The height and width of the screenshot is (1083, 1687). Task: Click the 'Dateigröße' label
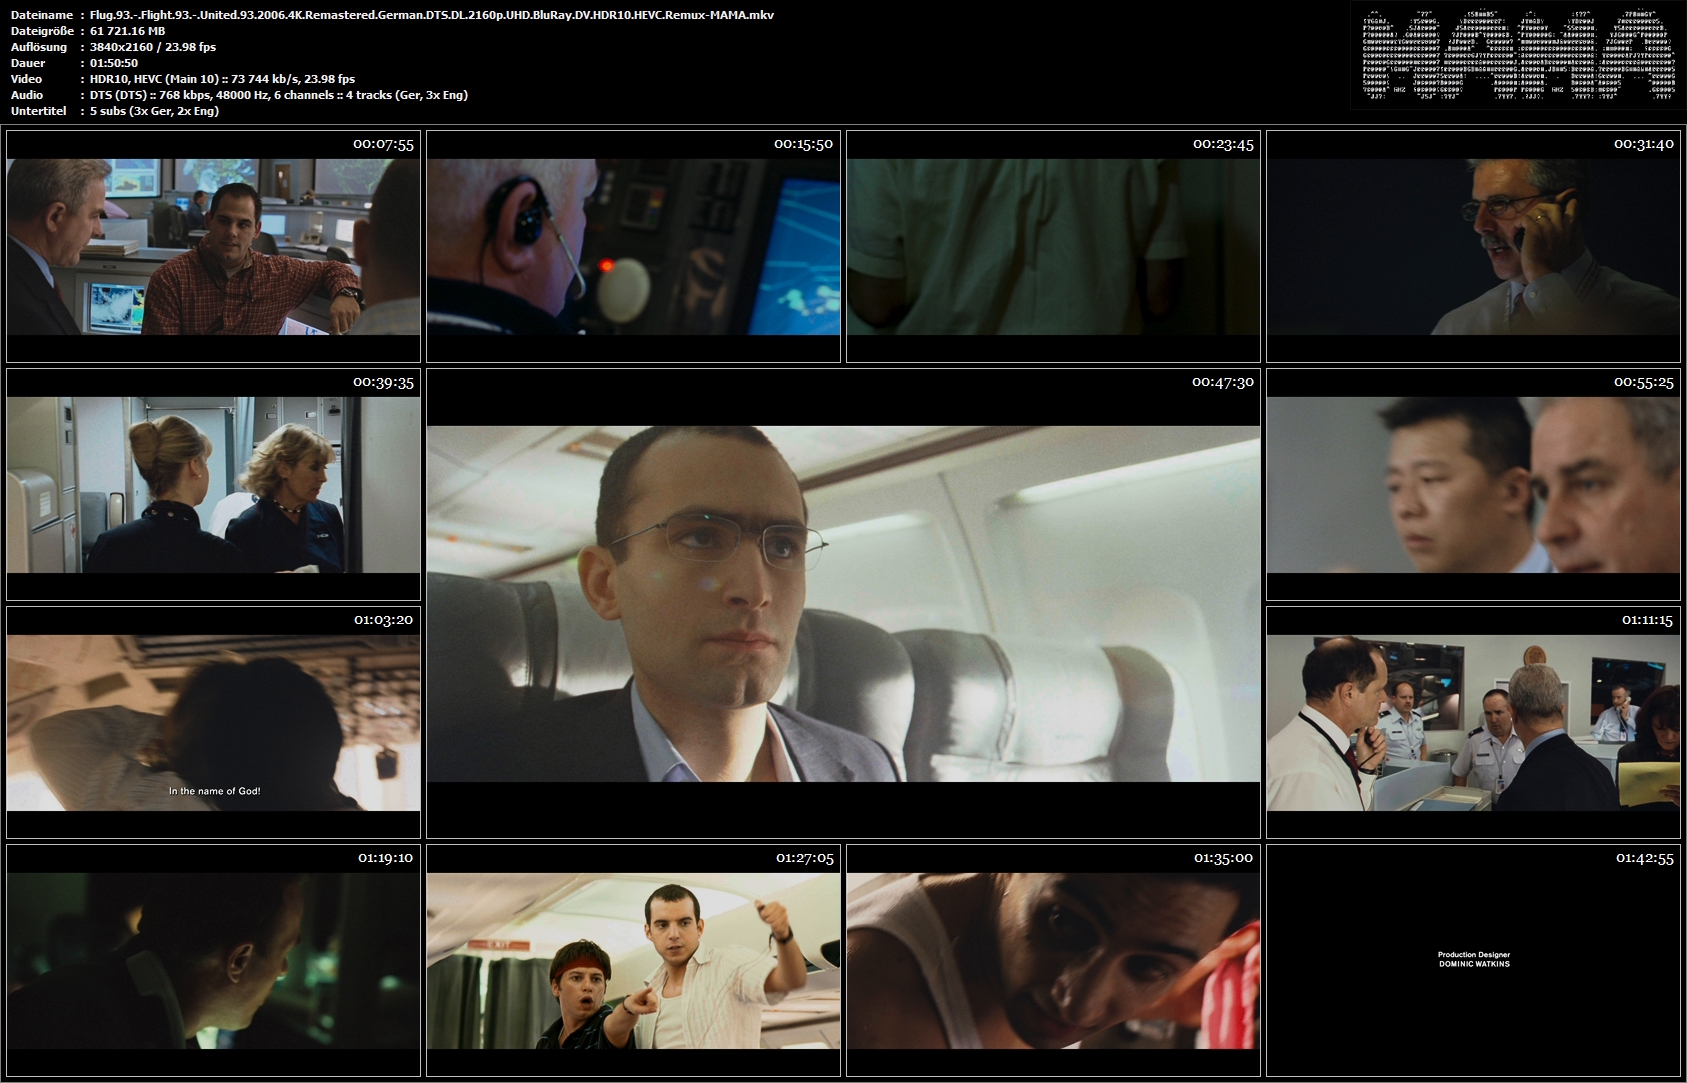click(42, 31)
